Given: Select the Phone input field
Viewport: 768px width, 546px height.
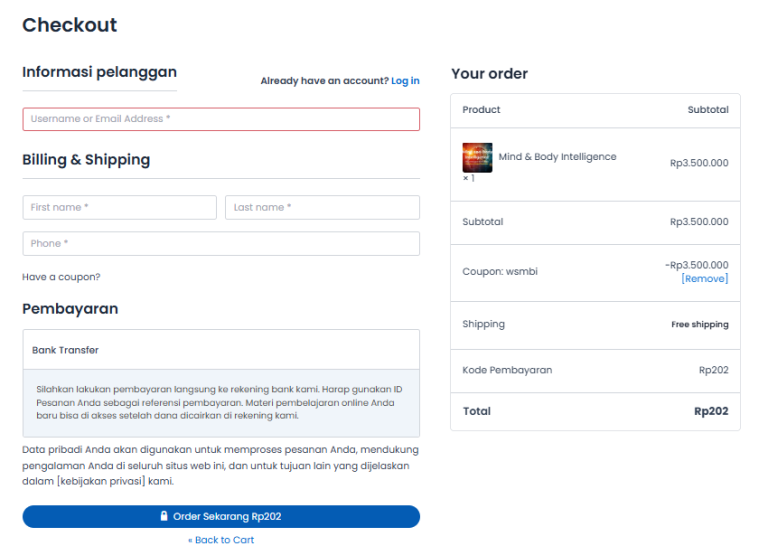Looking at the screenshot, I should click(221, 243).
